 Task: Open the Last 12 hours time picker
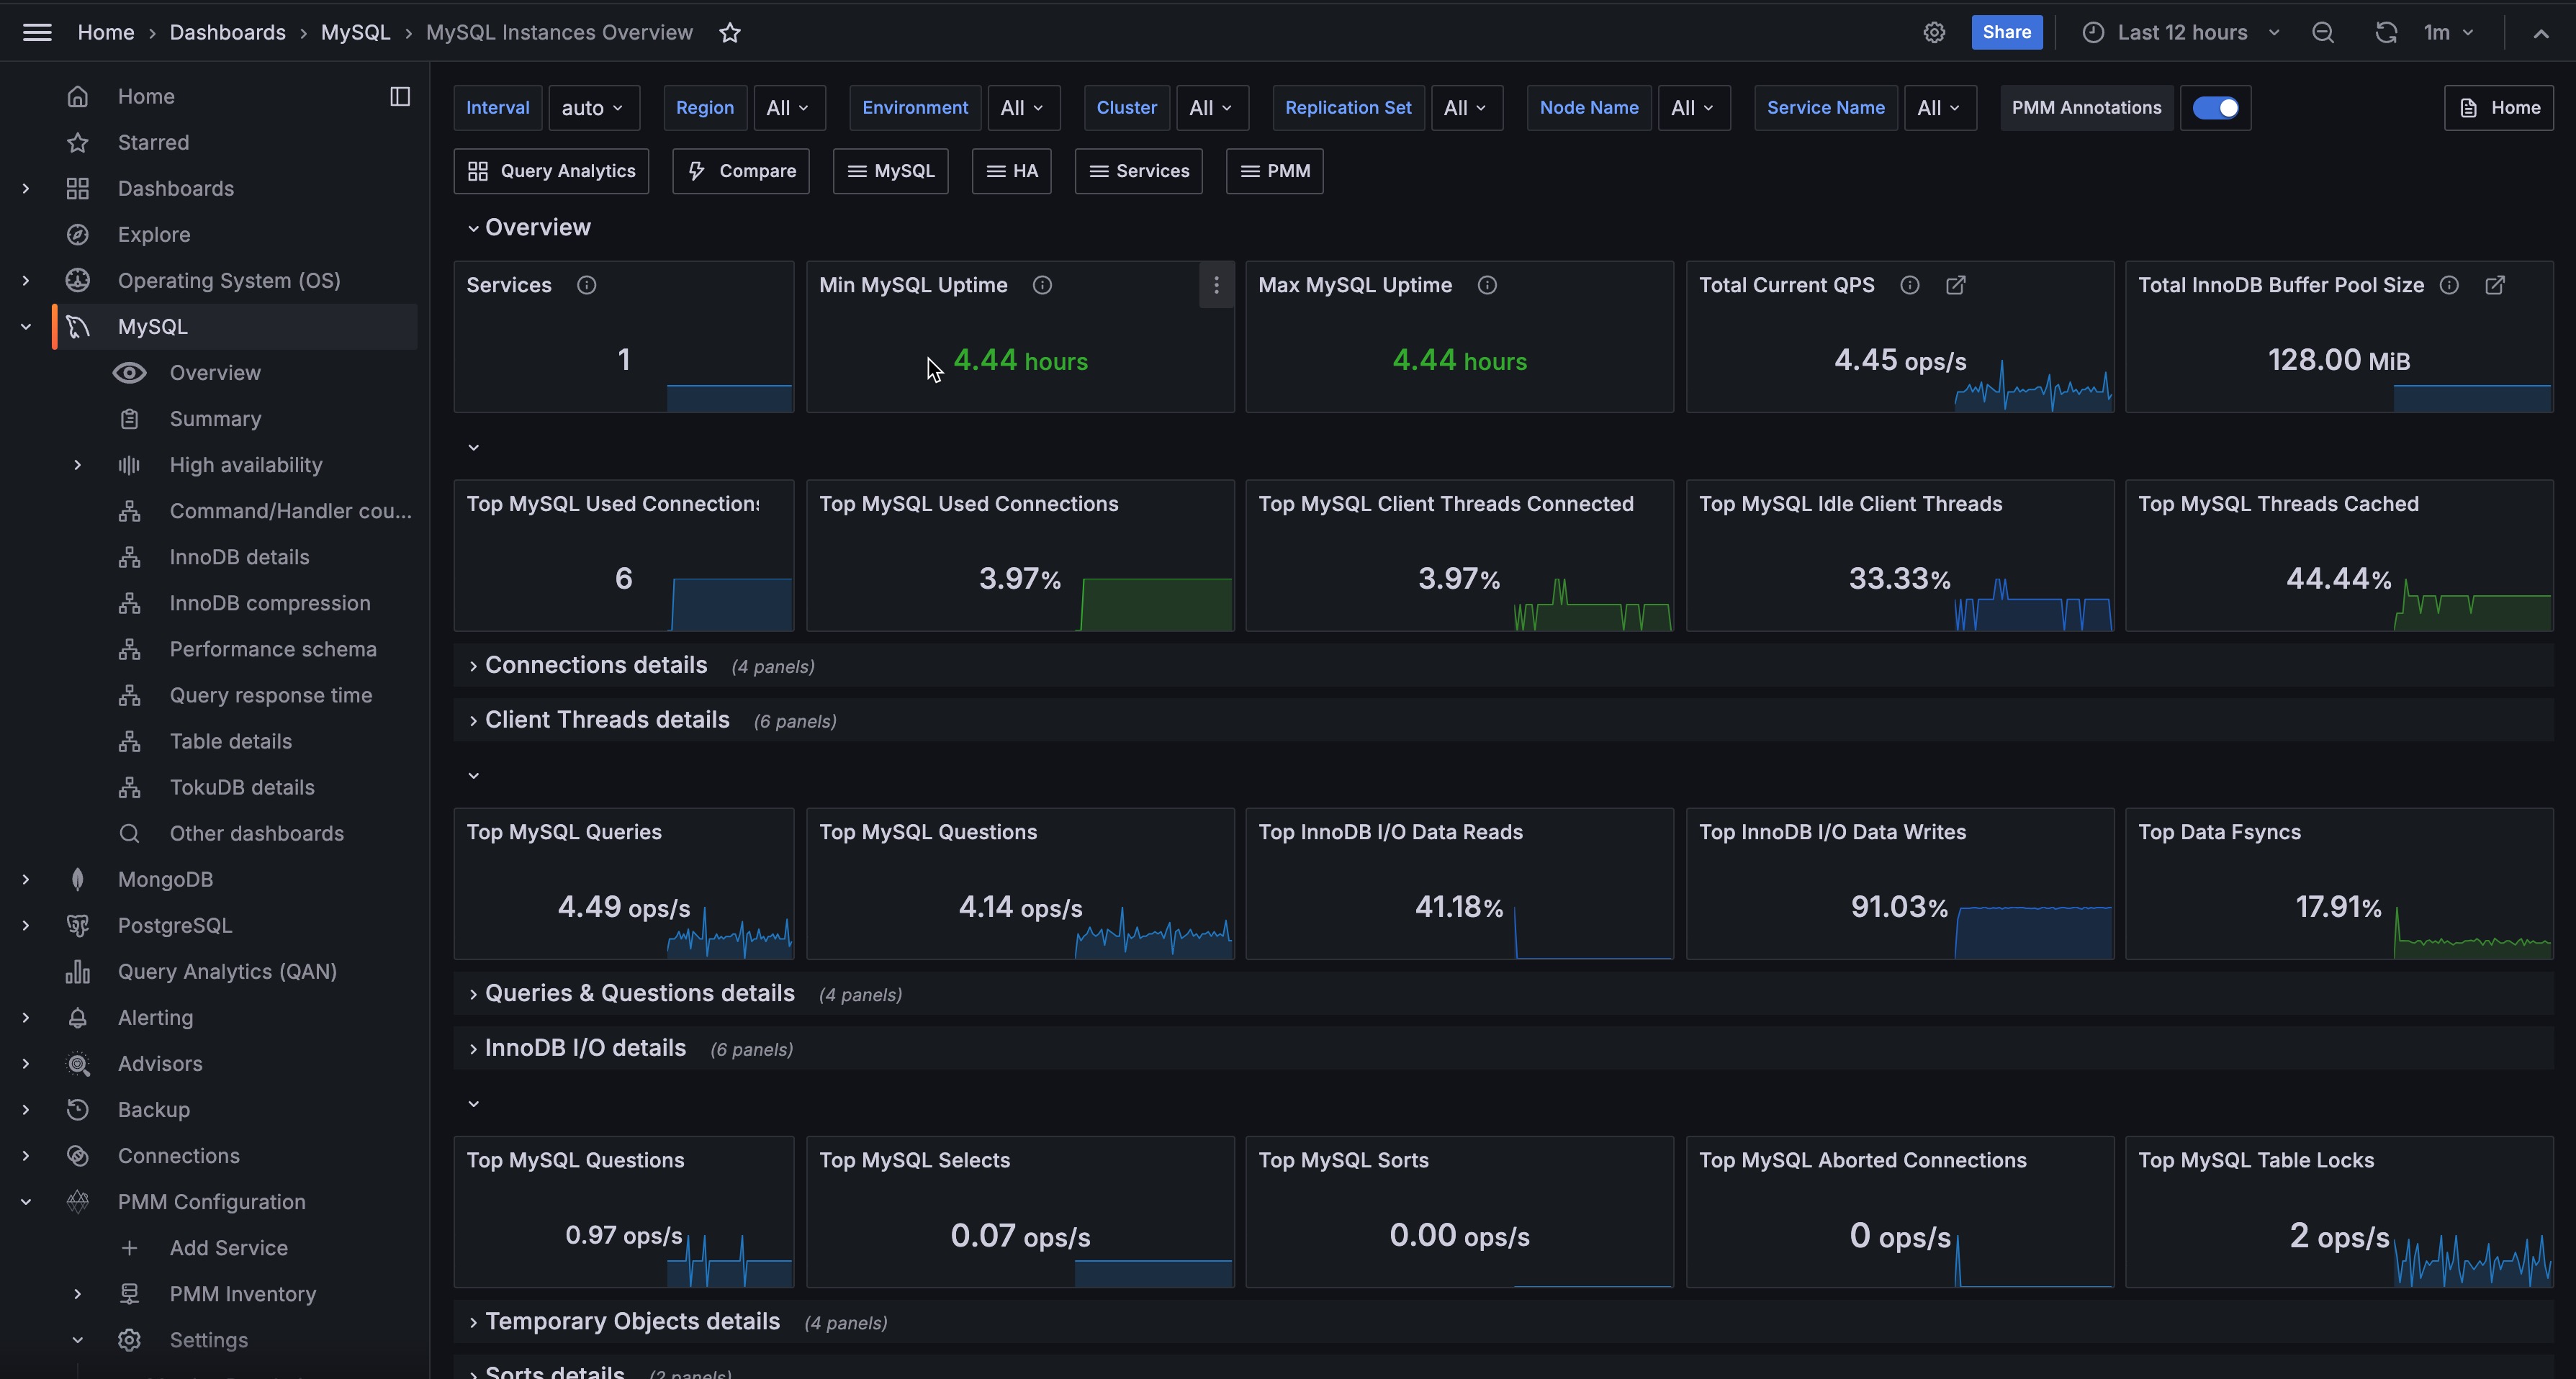[2183, 33]
